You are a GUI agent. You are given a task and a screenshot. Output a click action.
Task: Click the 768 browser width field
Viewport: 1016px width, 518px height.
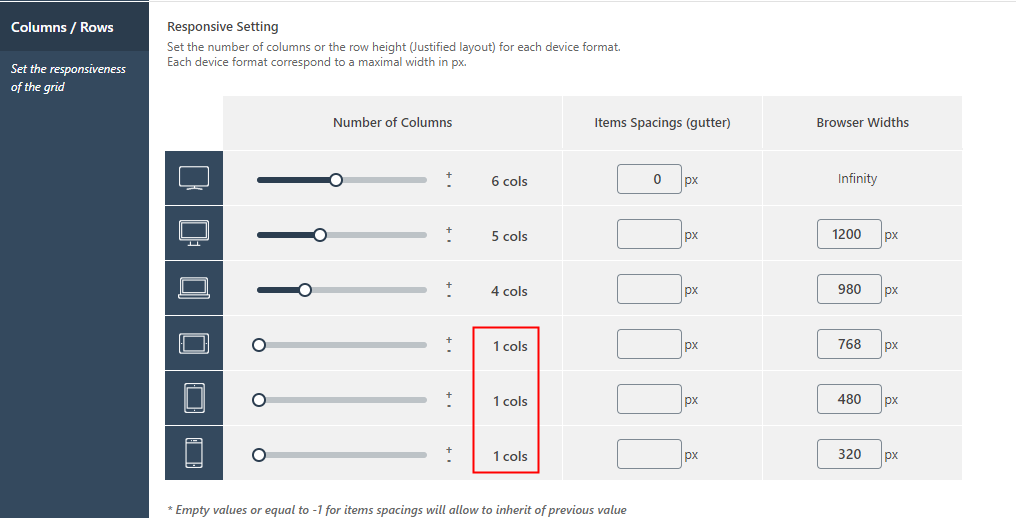pyautogui.click(x=849, y=344)
